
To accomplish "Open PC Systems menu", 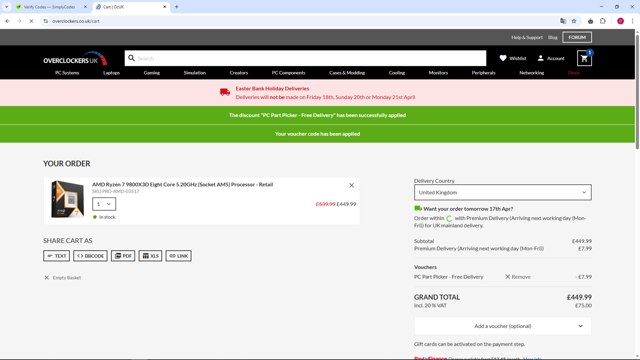I will 67,73.
